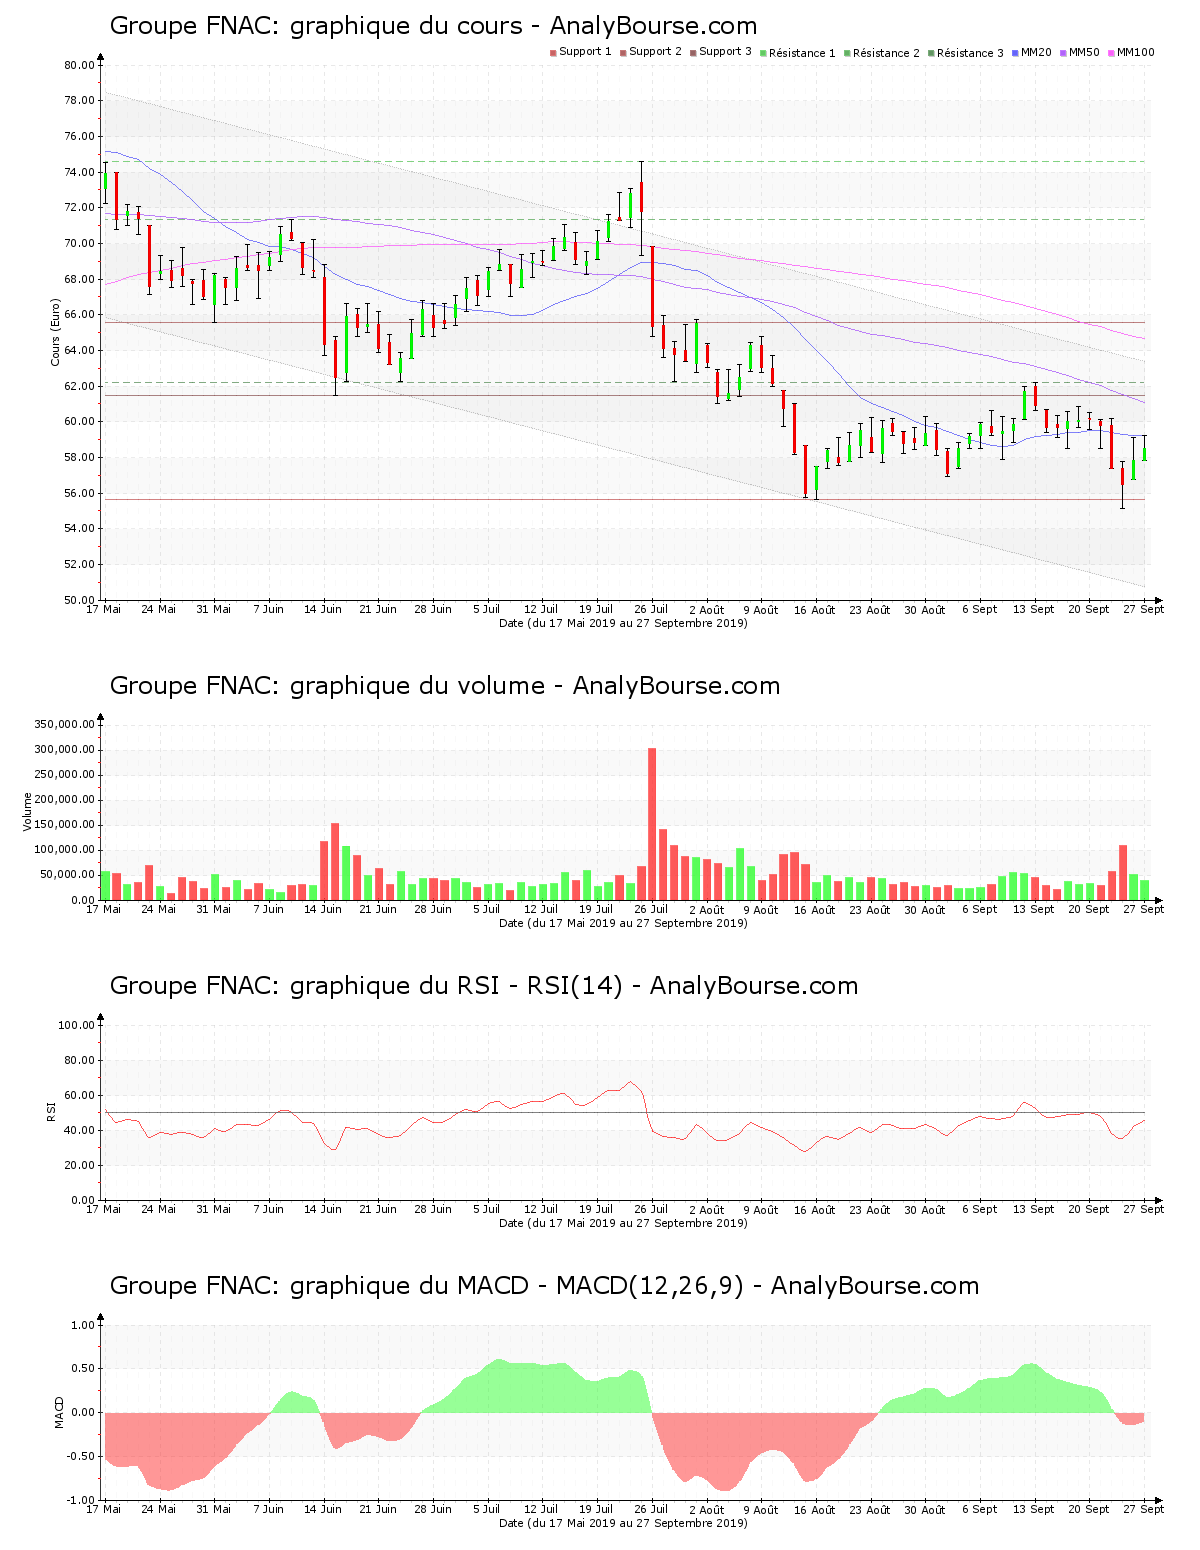Click '5 Juil' date on the volume chart axis

[486, 909]
